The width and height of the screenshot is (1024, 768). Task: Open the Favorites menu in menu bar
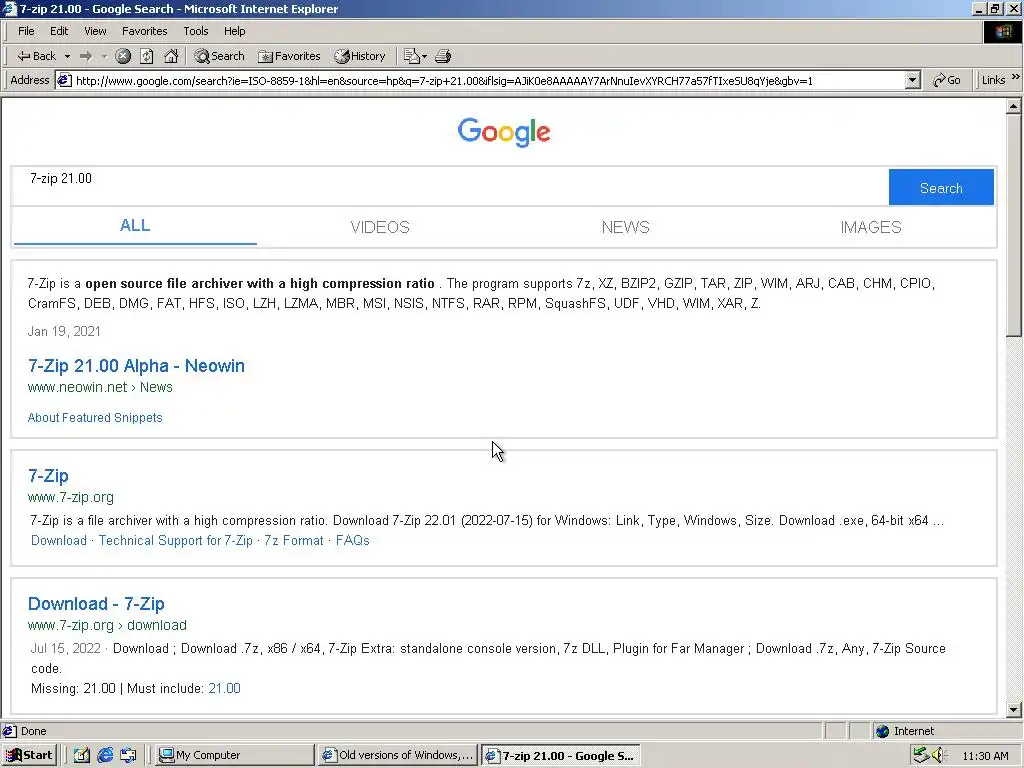click(144, 31)
